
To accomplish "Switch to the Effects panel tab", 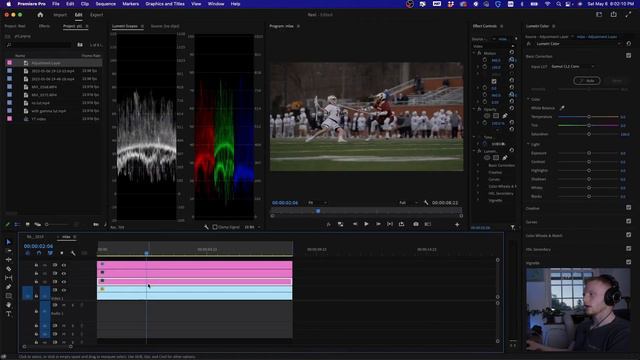I will (x=44, y=26).
